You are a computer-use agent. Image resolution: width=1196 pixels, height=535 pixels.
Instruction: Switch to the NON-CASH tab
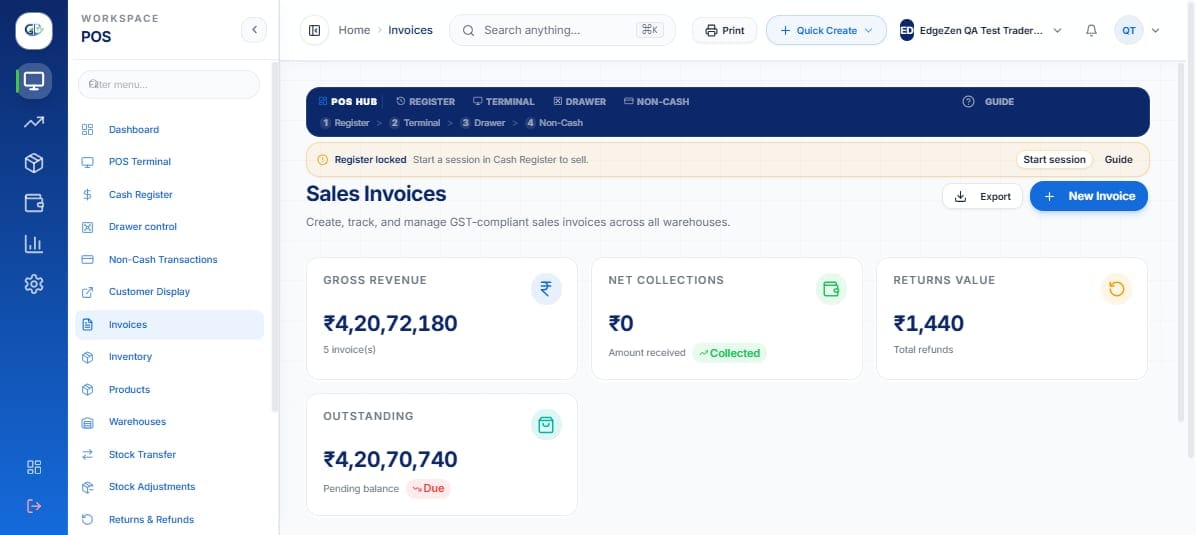657,102
